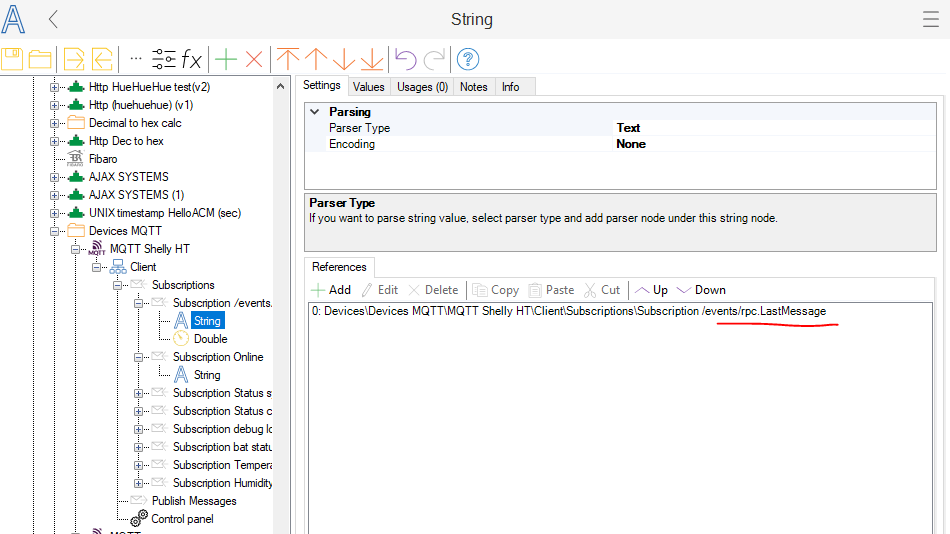Click the purple undo icon
Screen dimensions: 950x534
point(405,59)
